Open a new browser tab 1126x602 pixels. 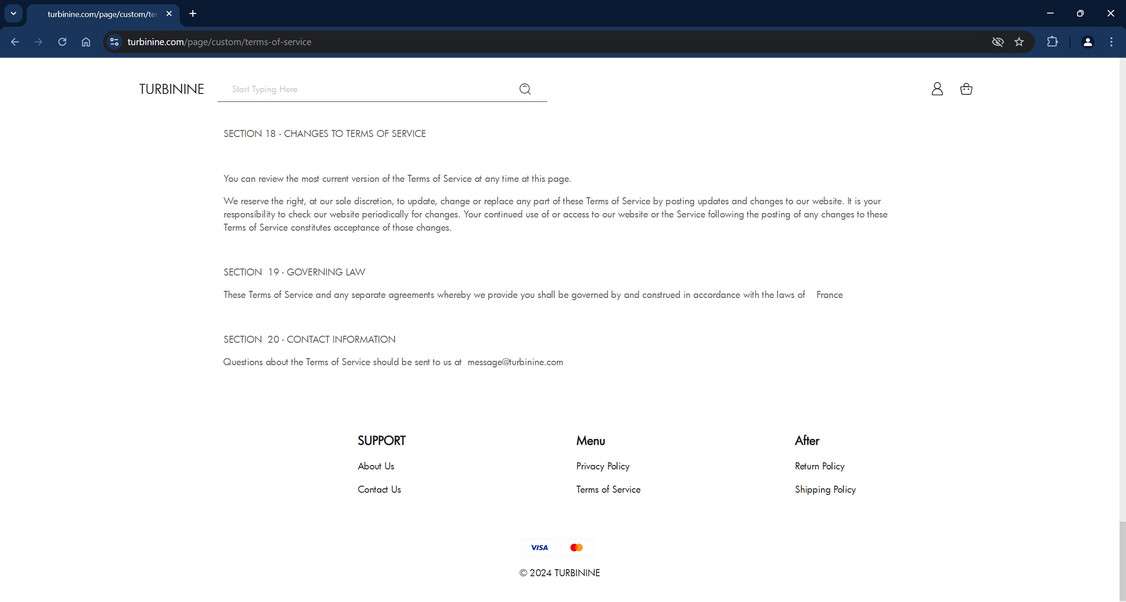pos(192,14)
